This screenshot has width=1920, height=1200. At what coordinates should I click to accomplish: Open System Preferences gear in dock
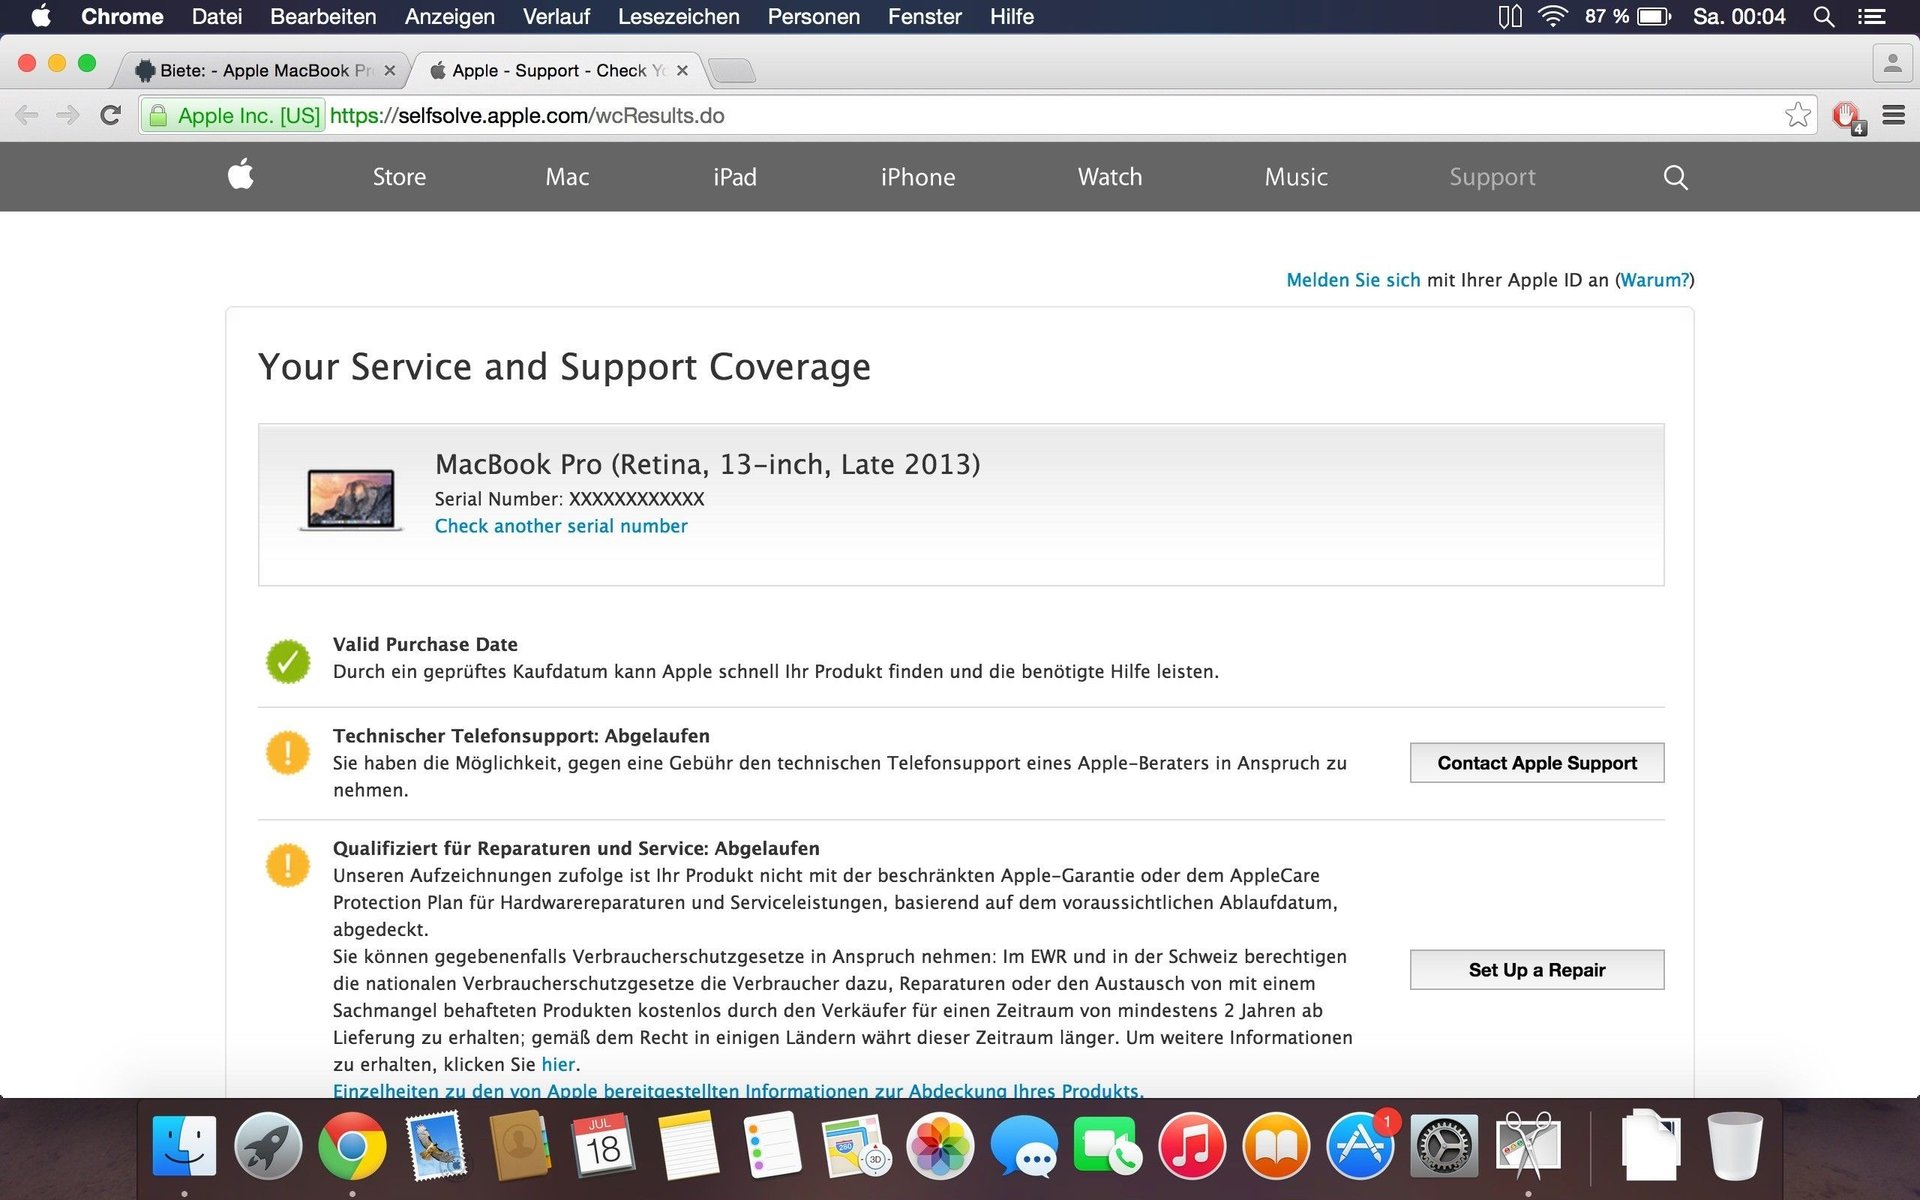1444,1146
